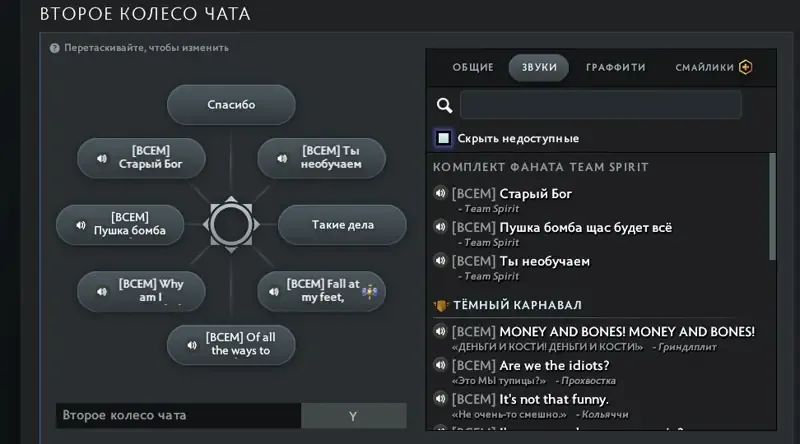Select the Of all the ways to wheel slot
800x444 pixels.
(231, 345)
